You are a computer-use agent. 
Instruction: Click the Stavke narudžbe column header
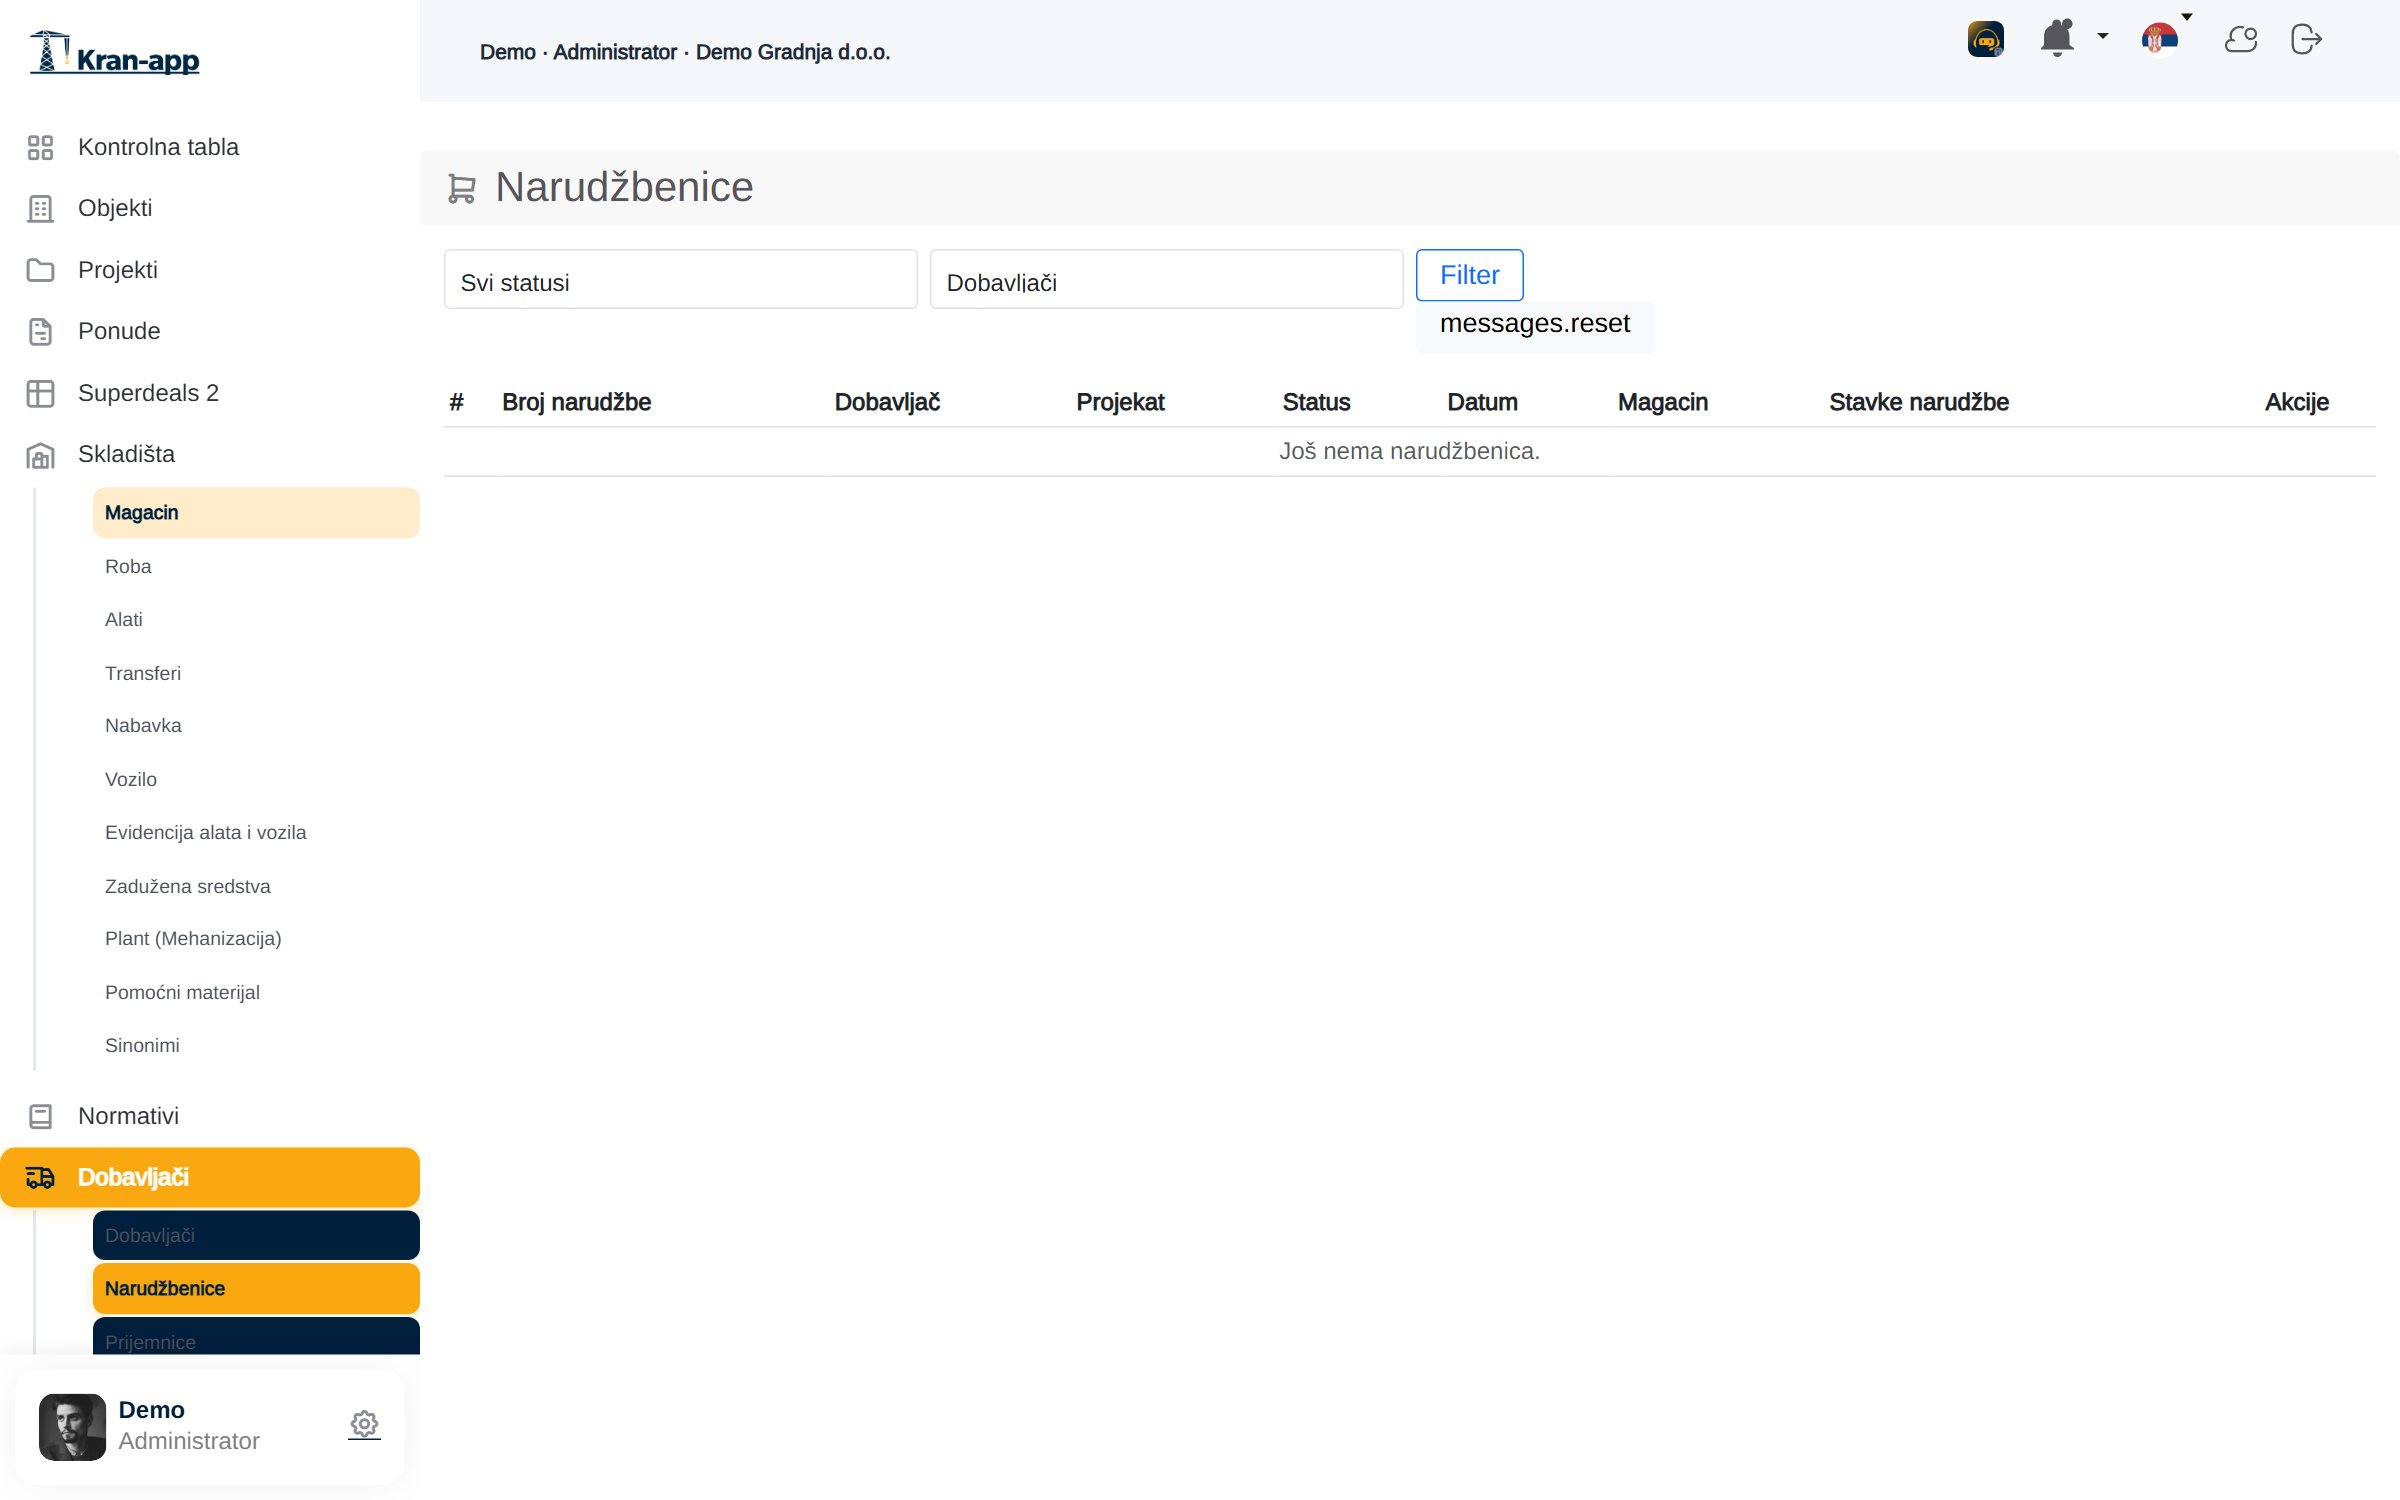(x=1919, y=402)
